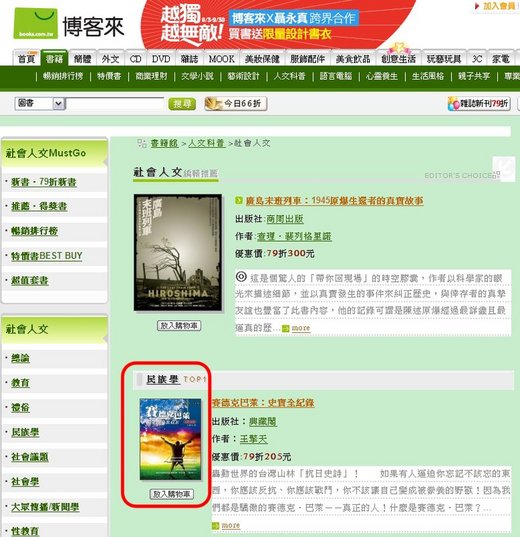Open the 暢銷排行榜 sidebar link

(34, 231)
